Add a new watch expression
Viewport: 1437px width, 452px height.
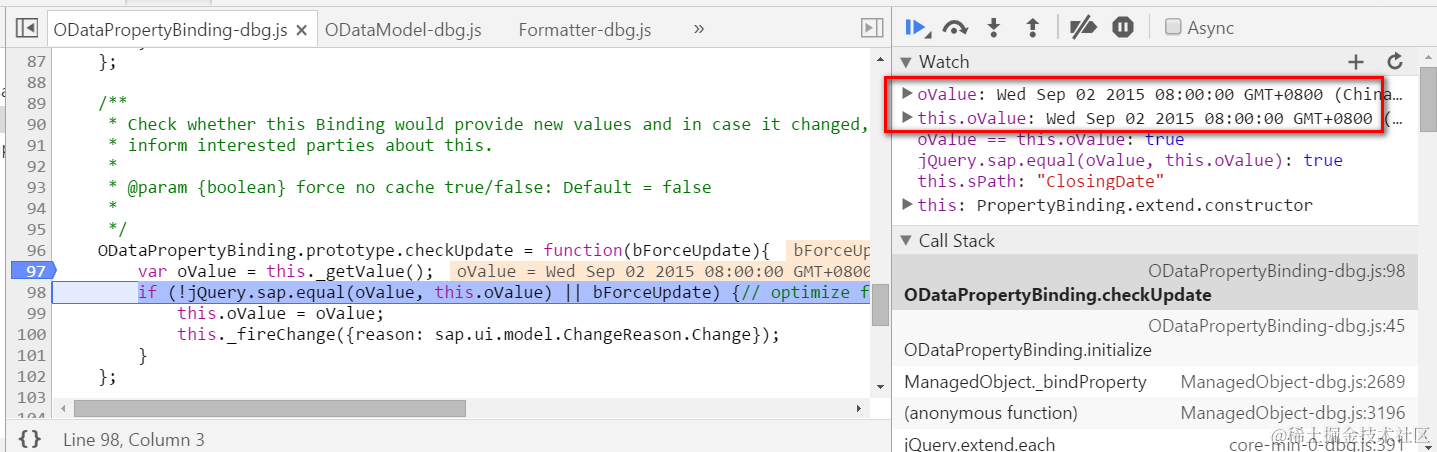[x=1355, y=62]
